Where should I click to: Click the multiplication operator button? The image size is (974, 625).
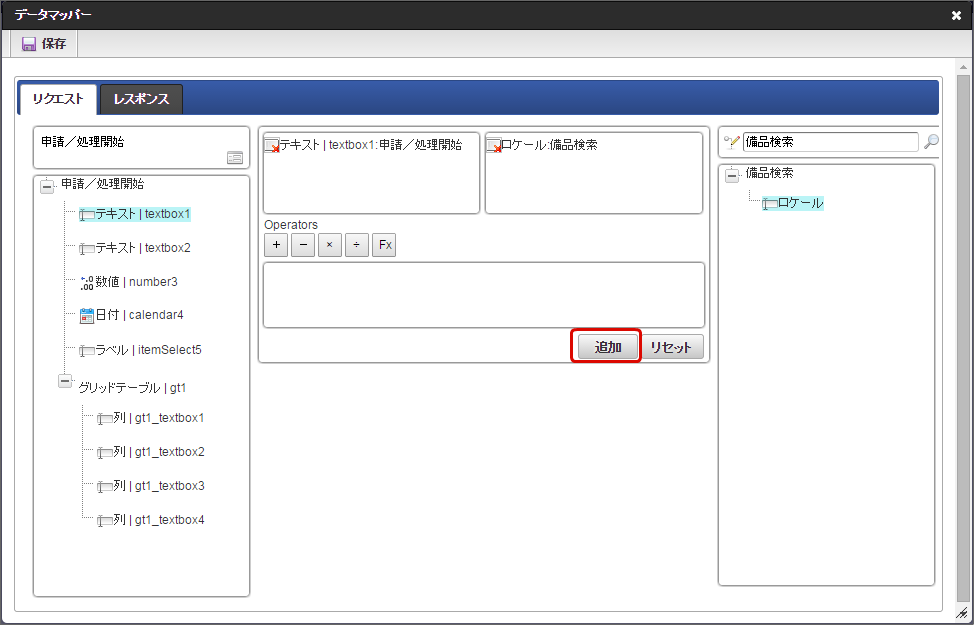[330, 245]
